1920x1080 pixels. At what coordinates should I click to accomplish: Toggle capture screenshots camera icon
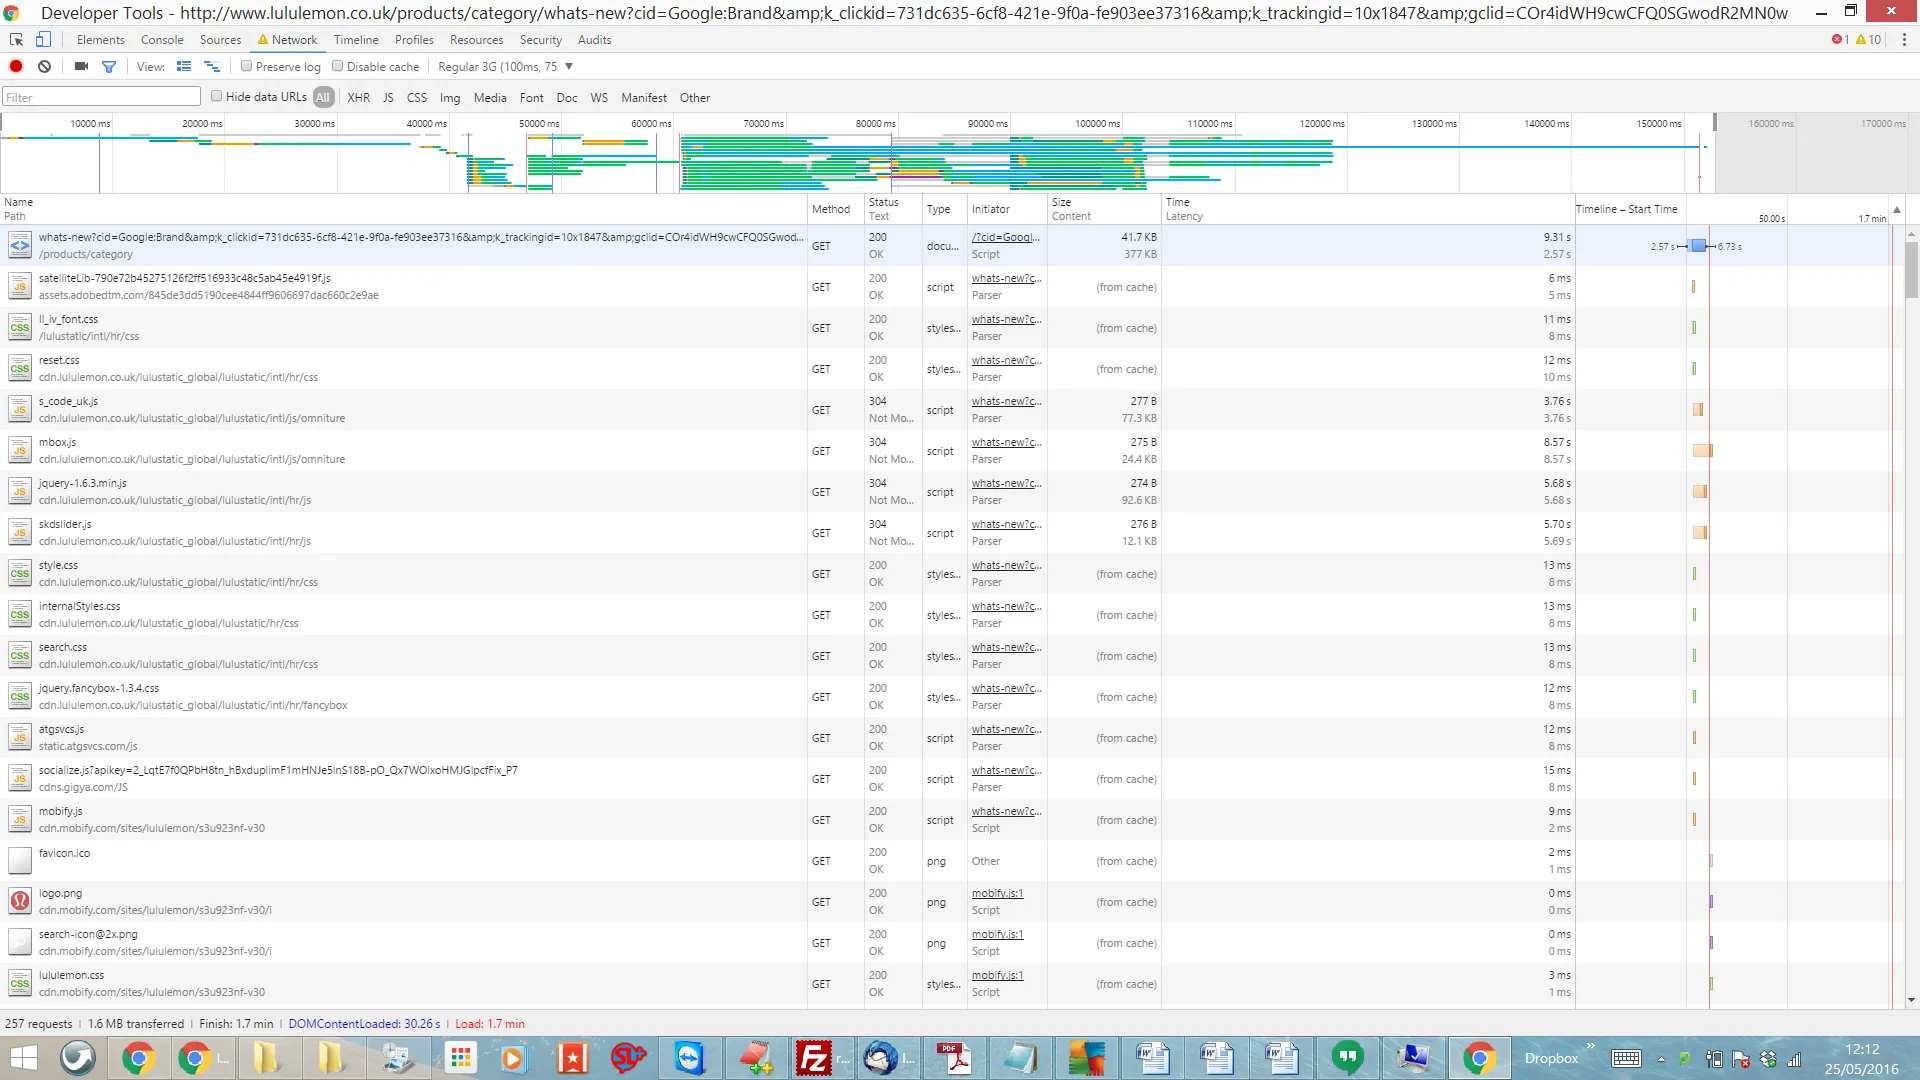[81, 67]
